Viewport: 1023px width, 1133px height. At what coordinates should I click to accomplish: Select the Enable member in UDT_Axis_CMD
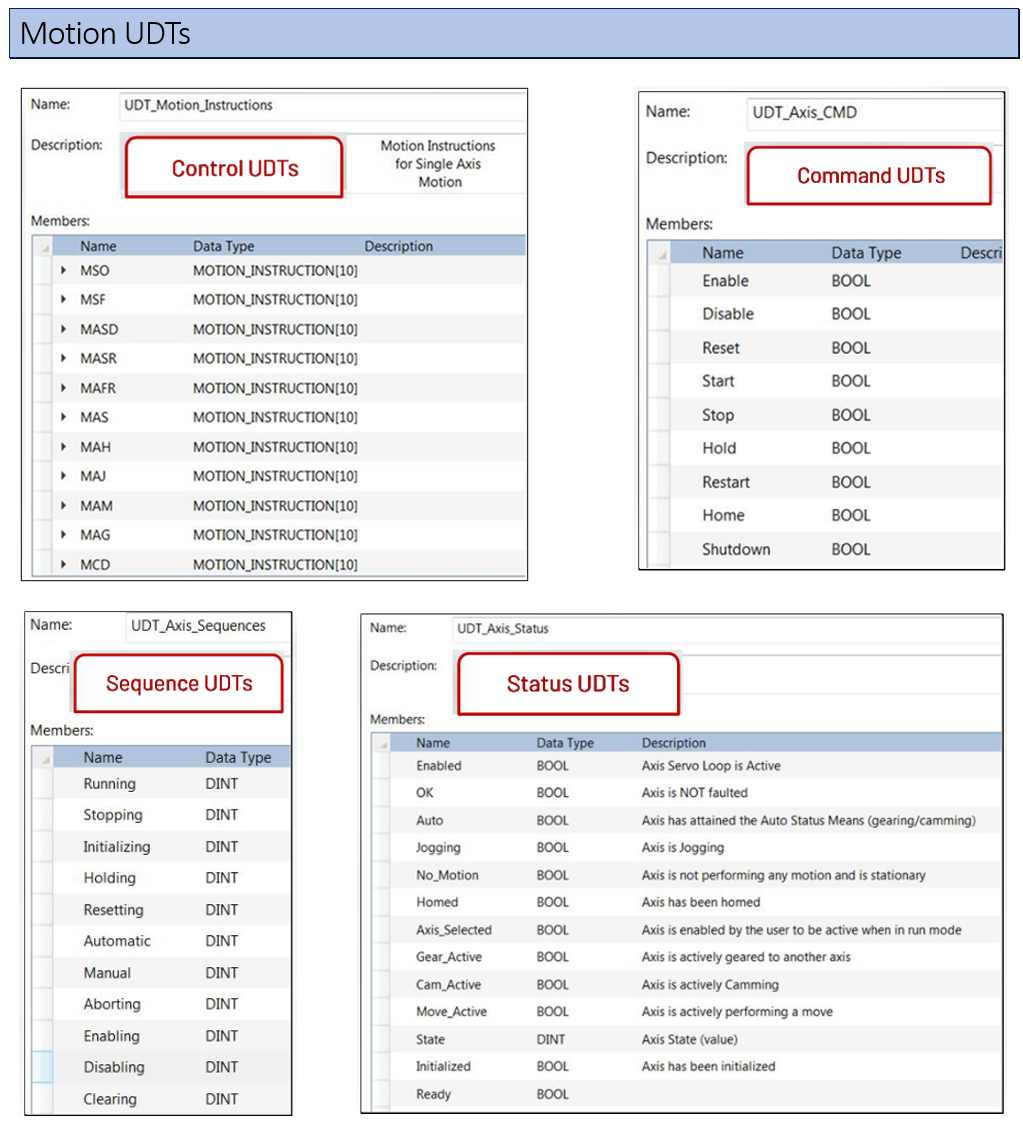click(x=725, y=281)
